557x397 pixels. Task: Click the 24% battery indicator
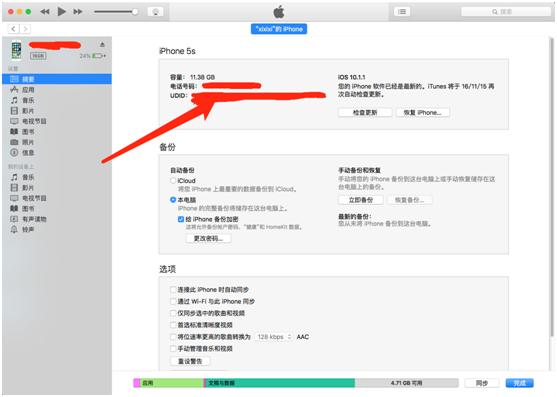pyautogui.click(x=92, y=56)
